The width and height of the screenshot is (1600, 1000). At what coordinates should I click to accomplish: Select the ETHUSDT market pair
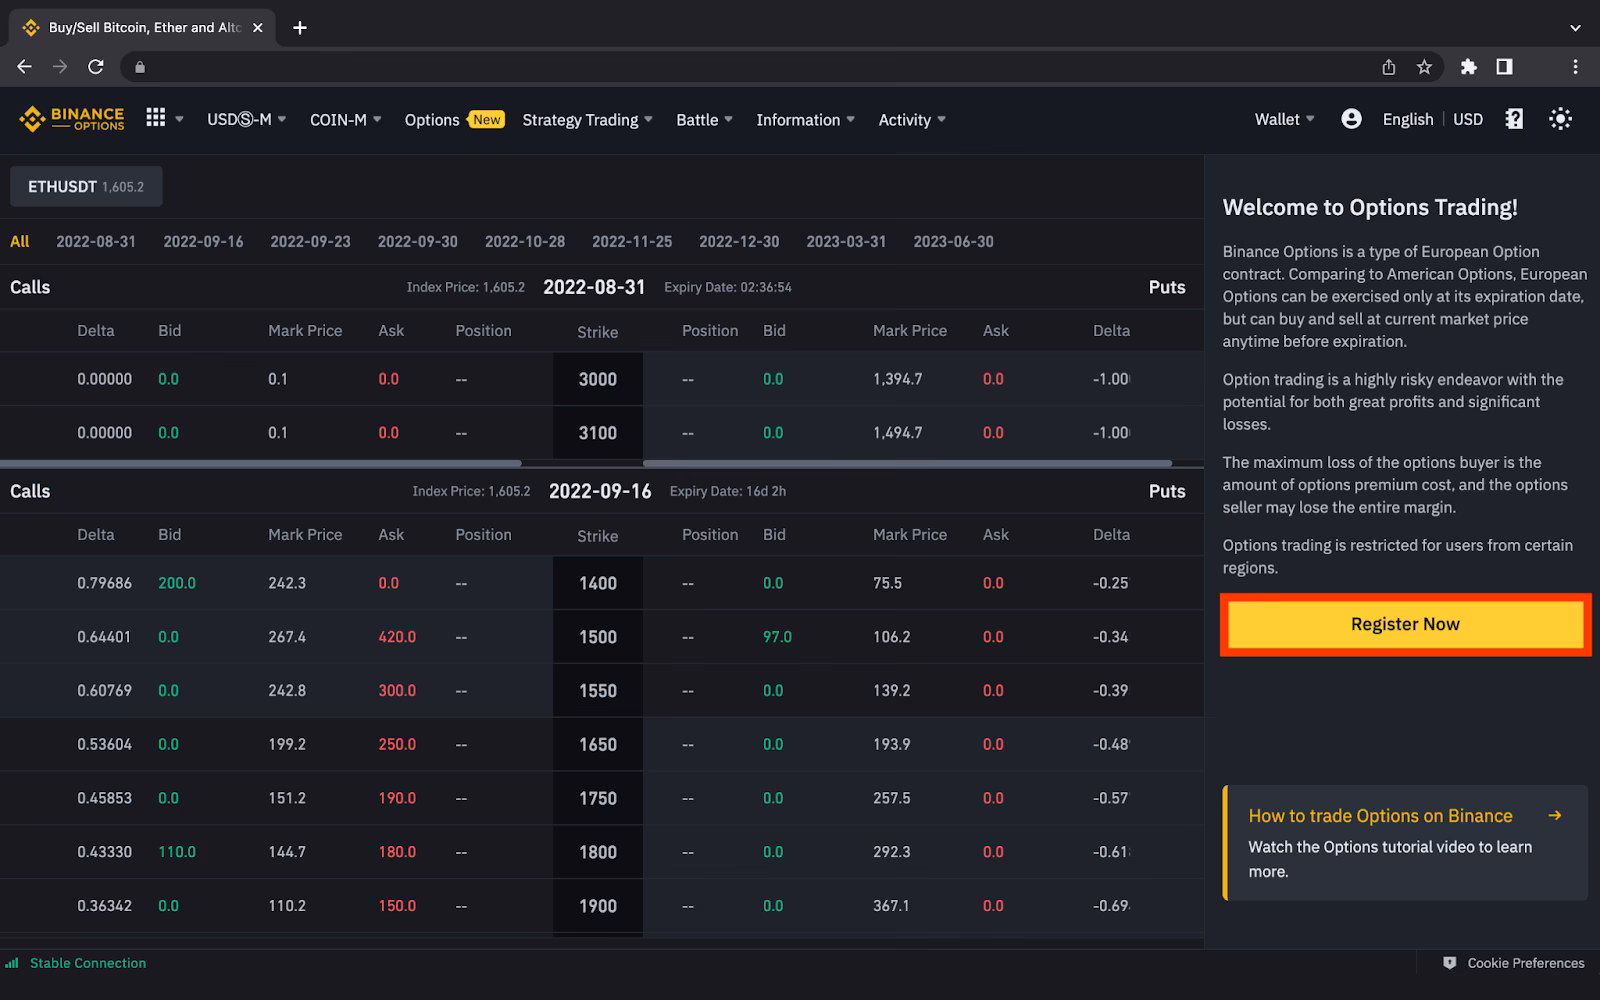coord(85,186)
